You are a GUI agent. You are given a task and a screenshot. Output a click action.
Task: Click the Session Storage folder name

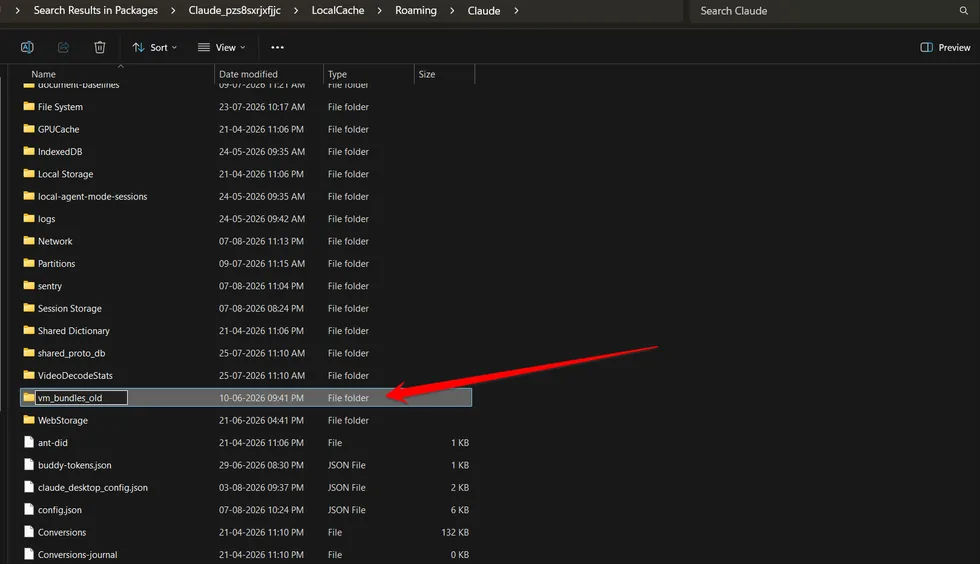click(69, 308)
